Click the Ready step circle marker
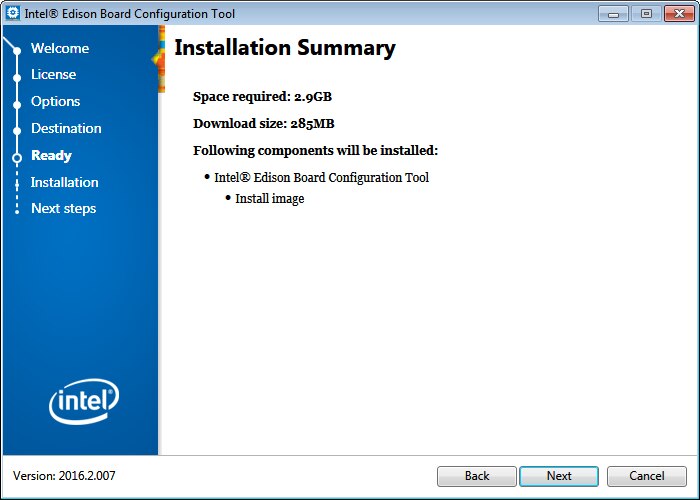Viewport: 700px width, 500px height. pos(17,158)
